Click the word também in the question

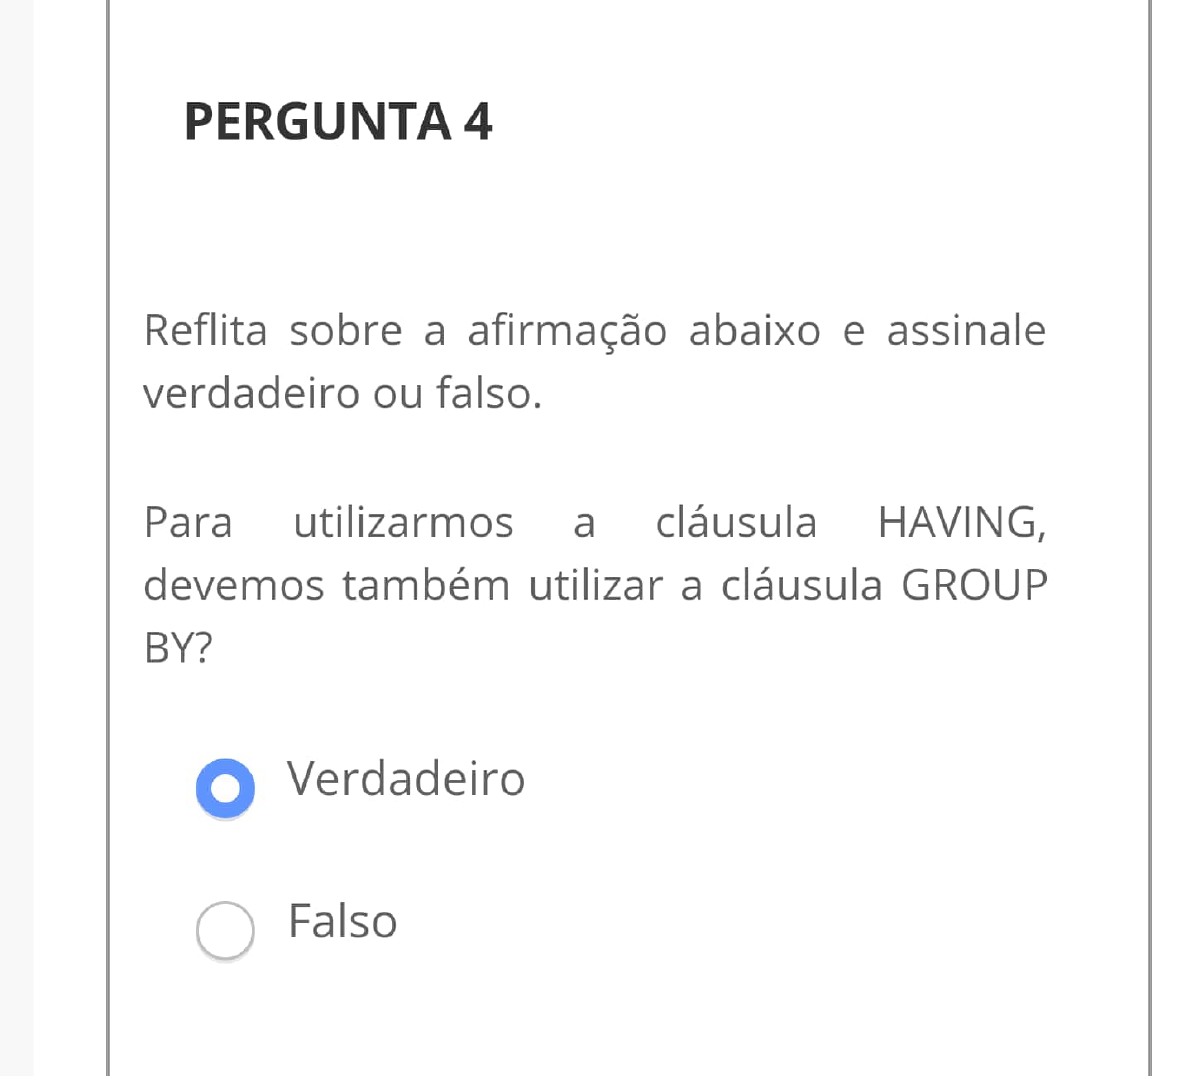[426, 586]
